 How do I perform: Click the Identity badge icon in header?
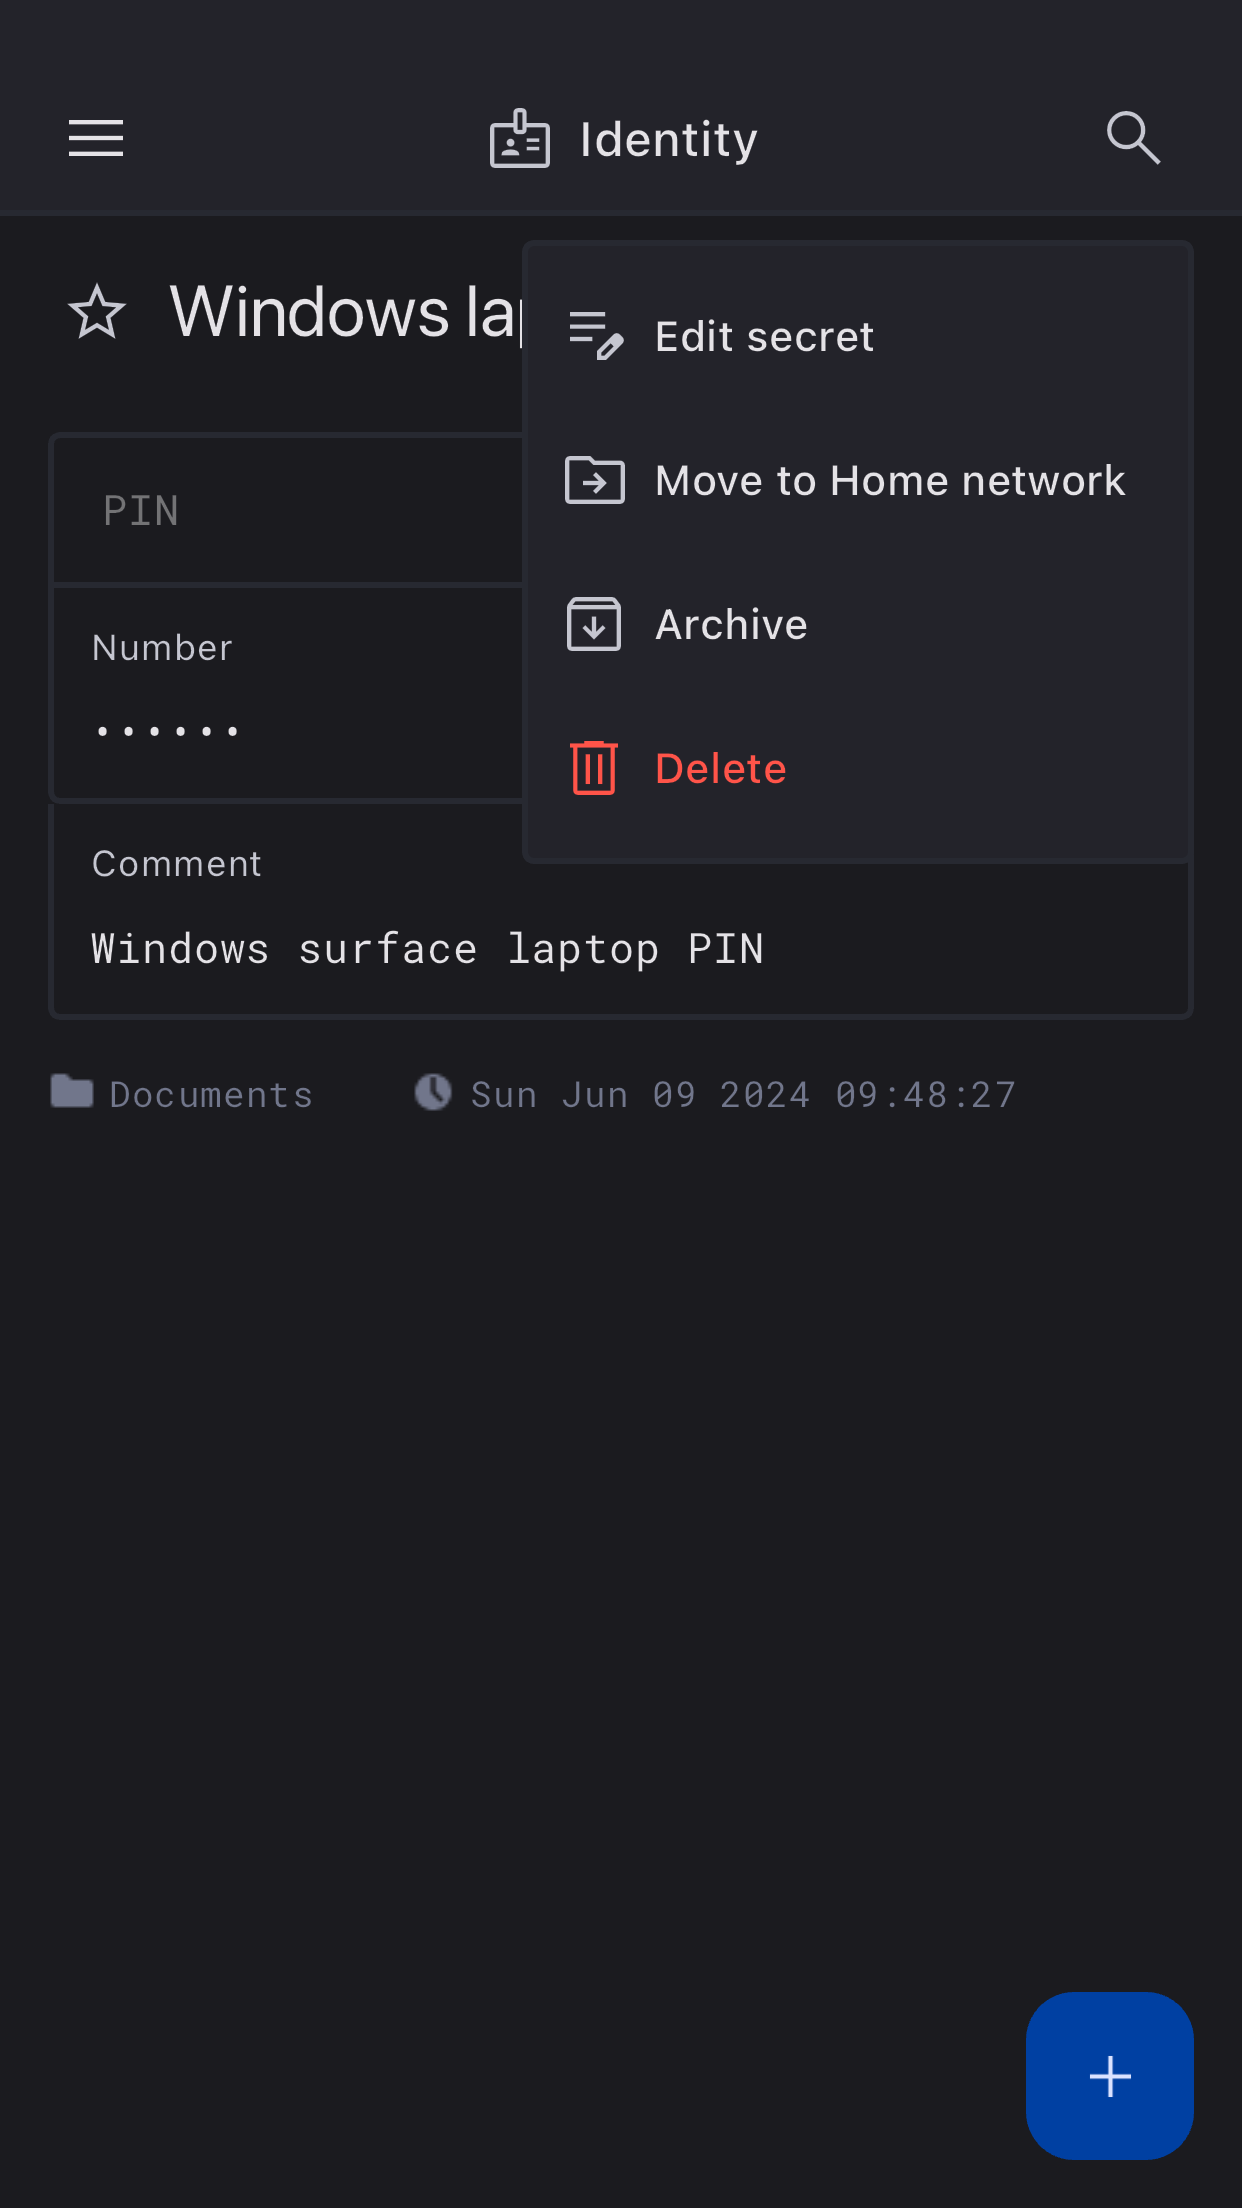519,139
